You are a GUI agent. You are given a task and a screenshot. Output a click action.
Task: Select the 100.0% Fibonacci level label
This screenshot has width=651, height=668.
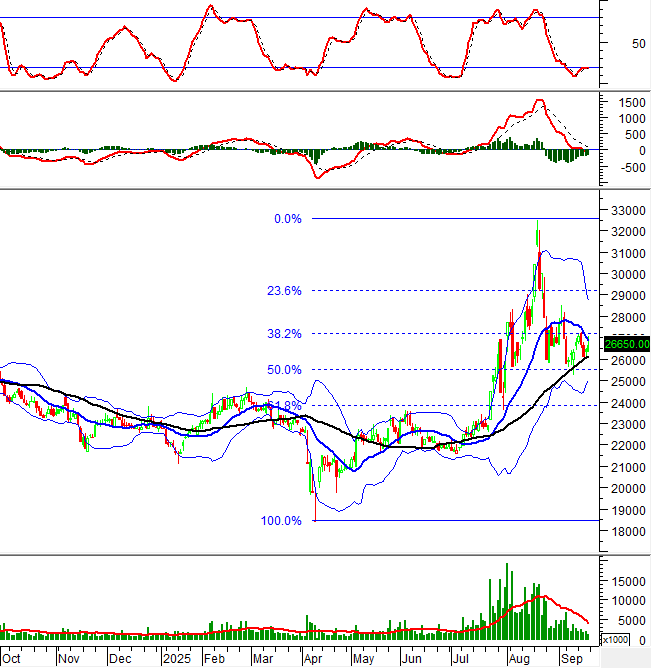coord(281,521)
